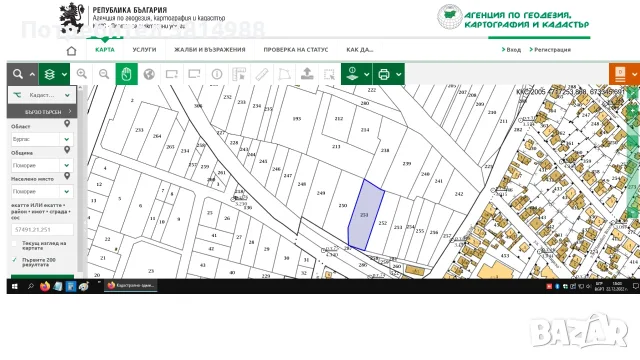Click the location pin next to Област
This screenshot has height=360, width=640.
(67, 124)
